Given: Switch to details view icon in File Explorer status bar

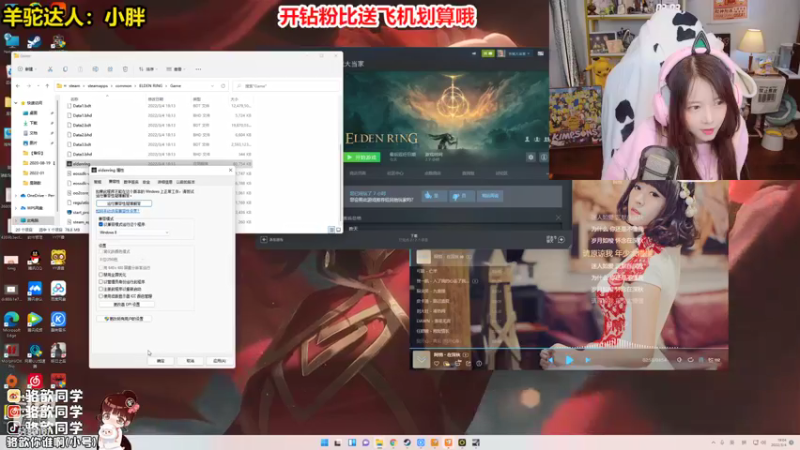Looking at the screenshot, I should click(332, 230).
